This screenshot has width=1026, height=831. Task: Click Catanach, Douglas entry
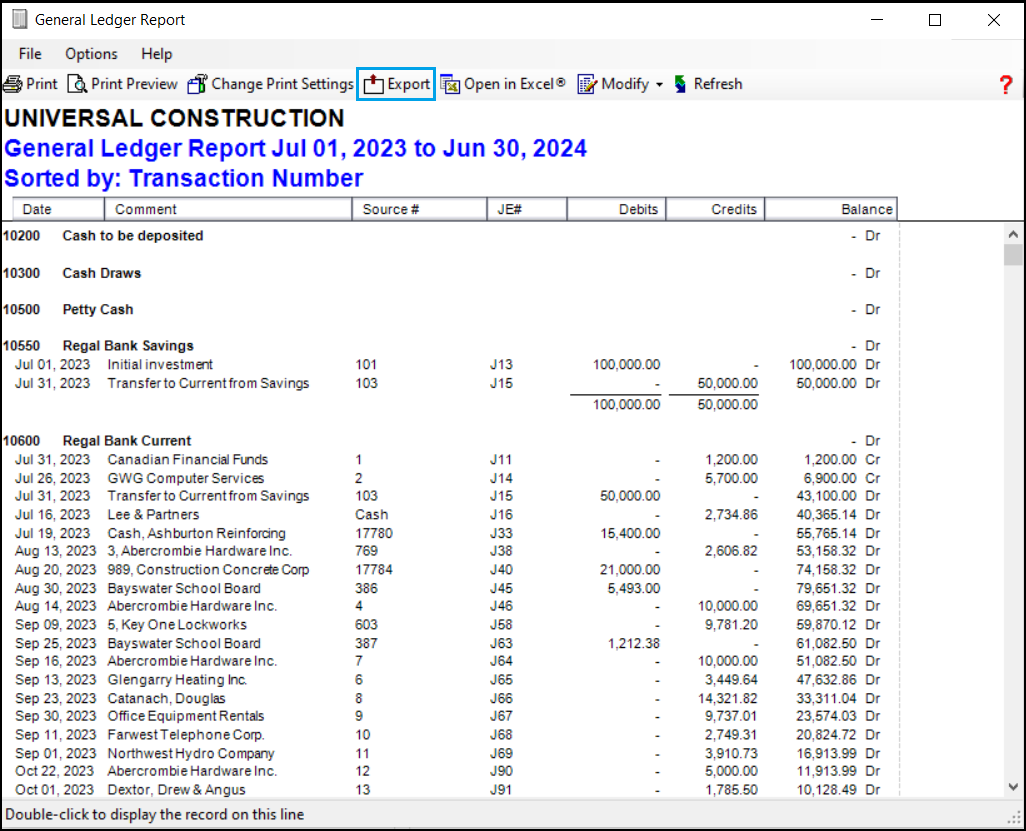coord(166,698)
